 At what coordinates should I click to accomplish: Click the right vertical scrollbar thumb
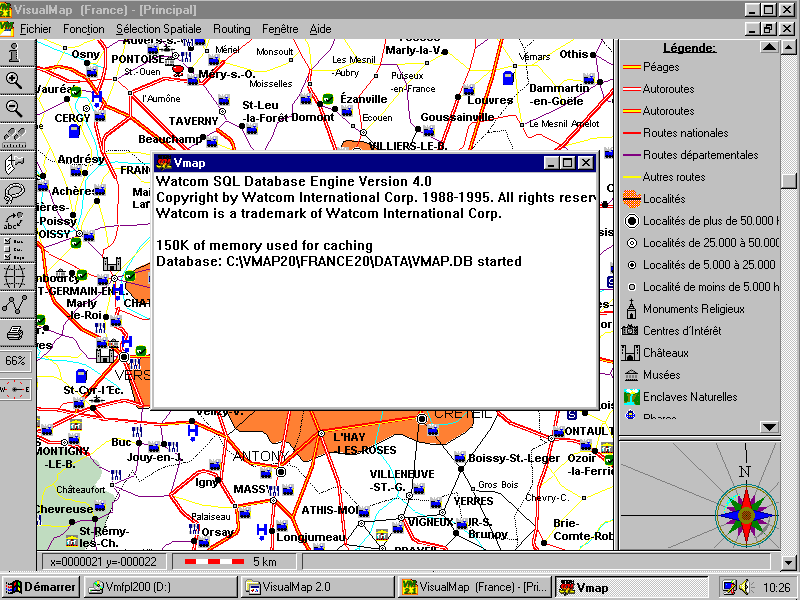coord(789,181)
